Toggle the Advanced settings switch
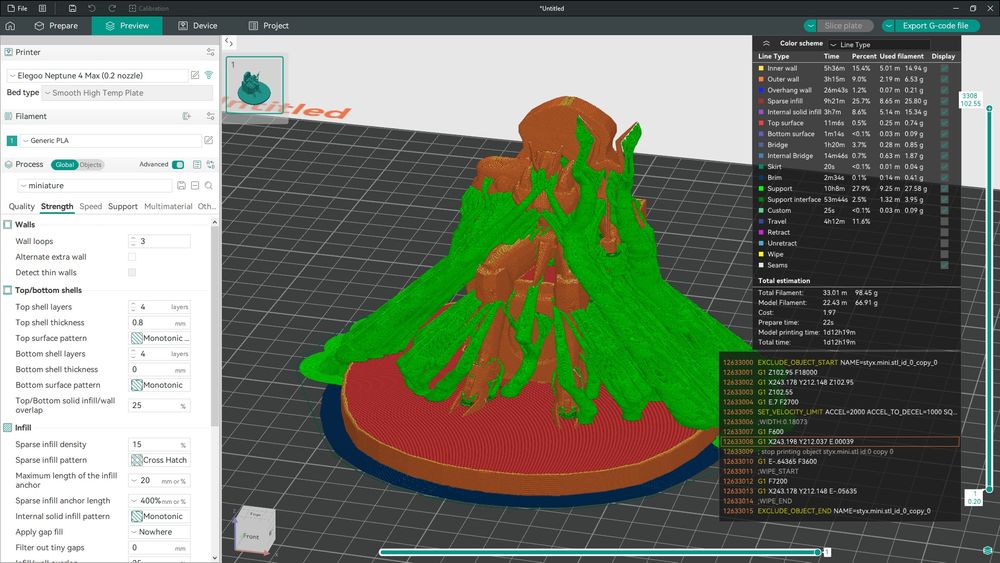The image size is (1000, 563). click(178, 165)
